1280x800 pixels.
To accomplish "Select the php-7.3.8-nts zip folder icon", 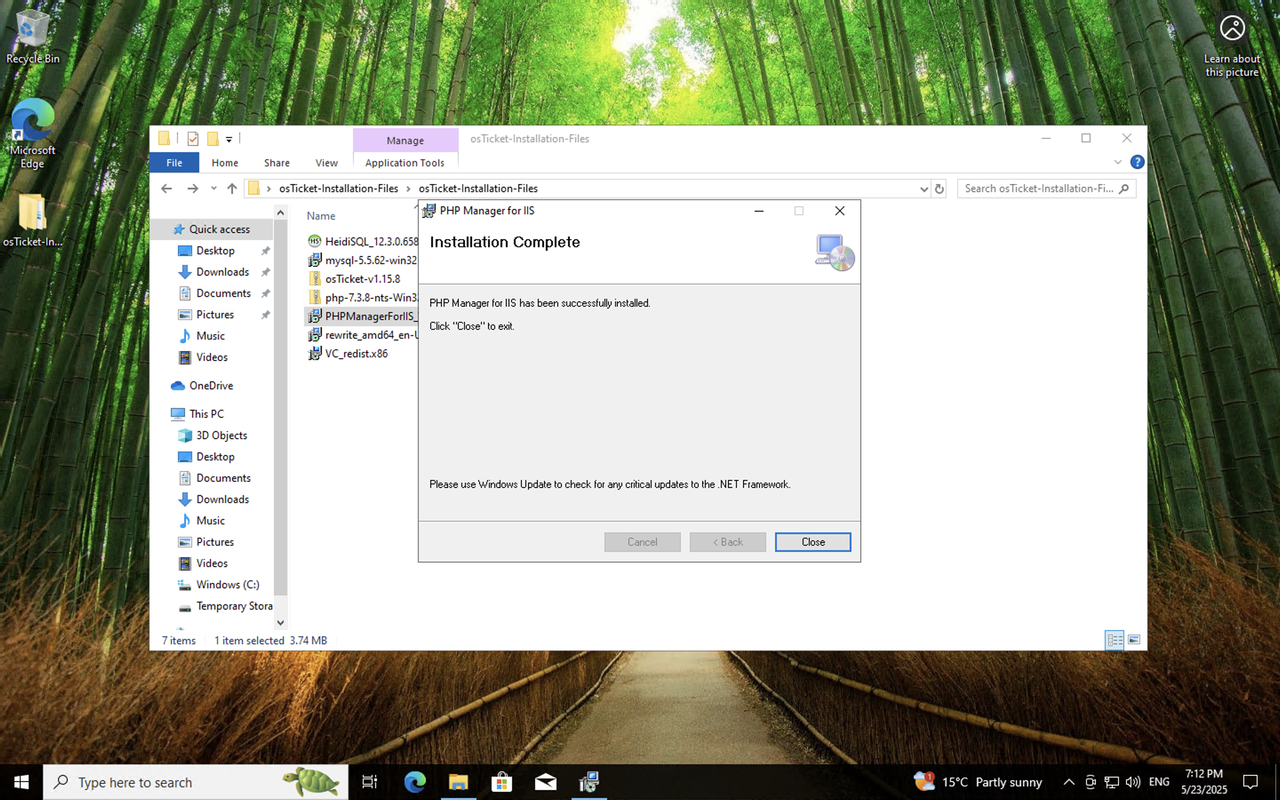I will coord(314,298).
